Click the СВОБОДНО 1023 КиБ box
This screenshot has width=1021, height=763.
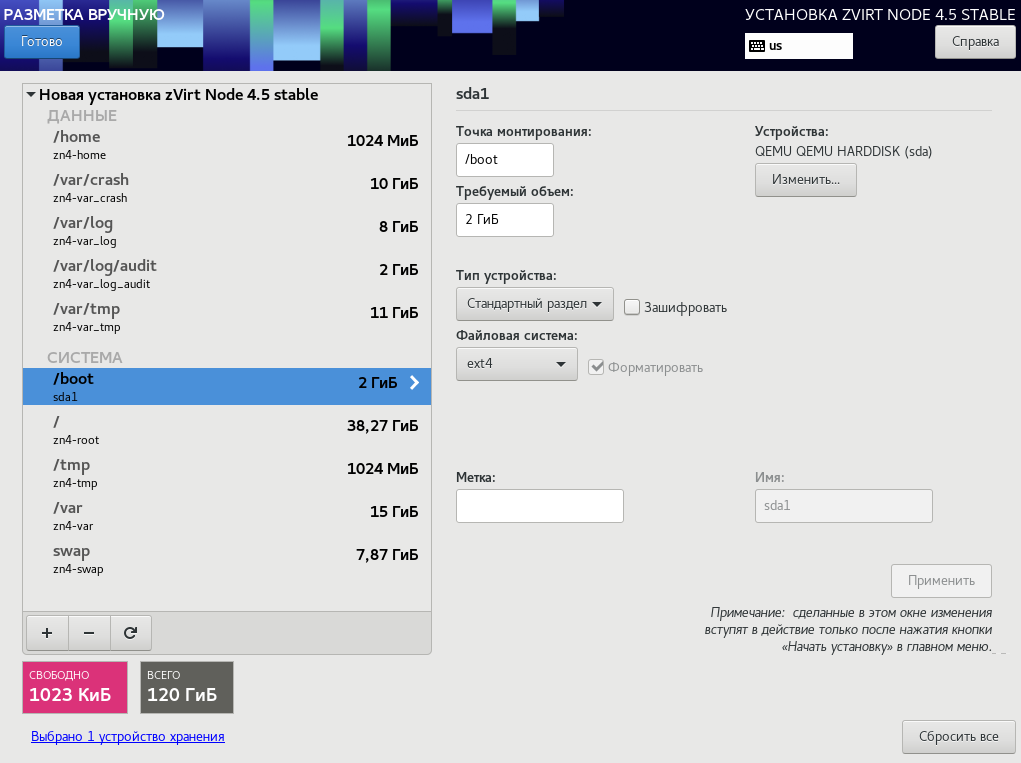click(75, 687)
